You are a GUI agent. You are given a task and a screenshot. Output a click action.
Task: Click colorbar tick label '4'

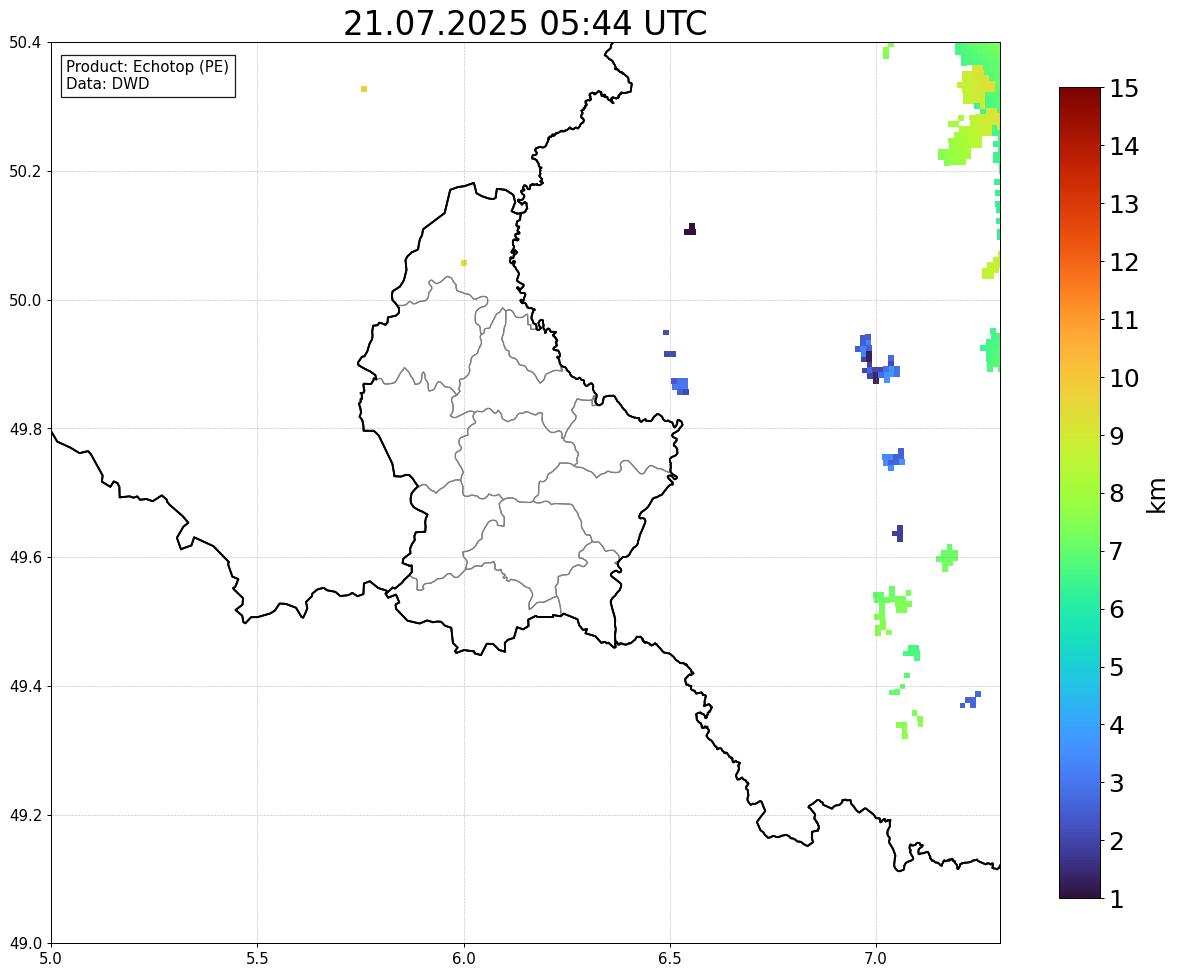pyautogui.click(x=1116, y=724)
